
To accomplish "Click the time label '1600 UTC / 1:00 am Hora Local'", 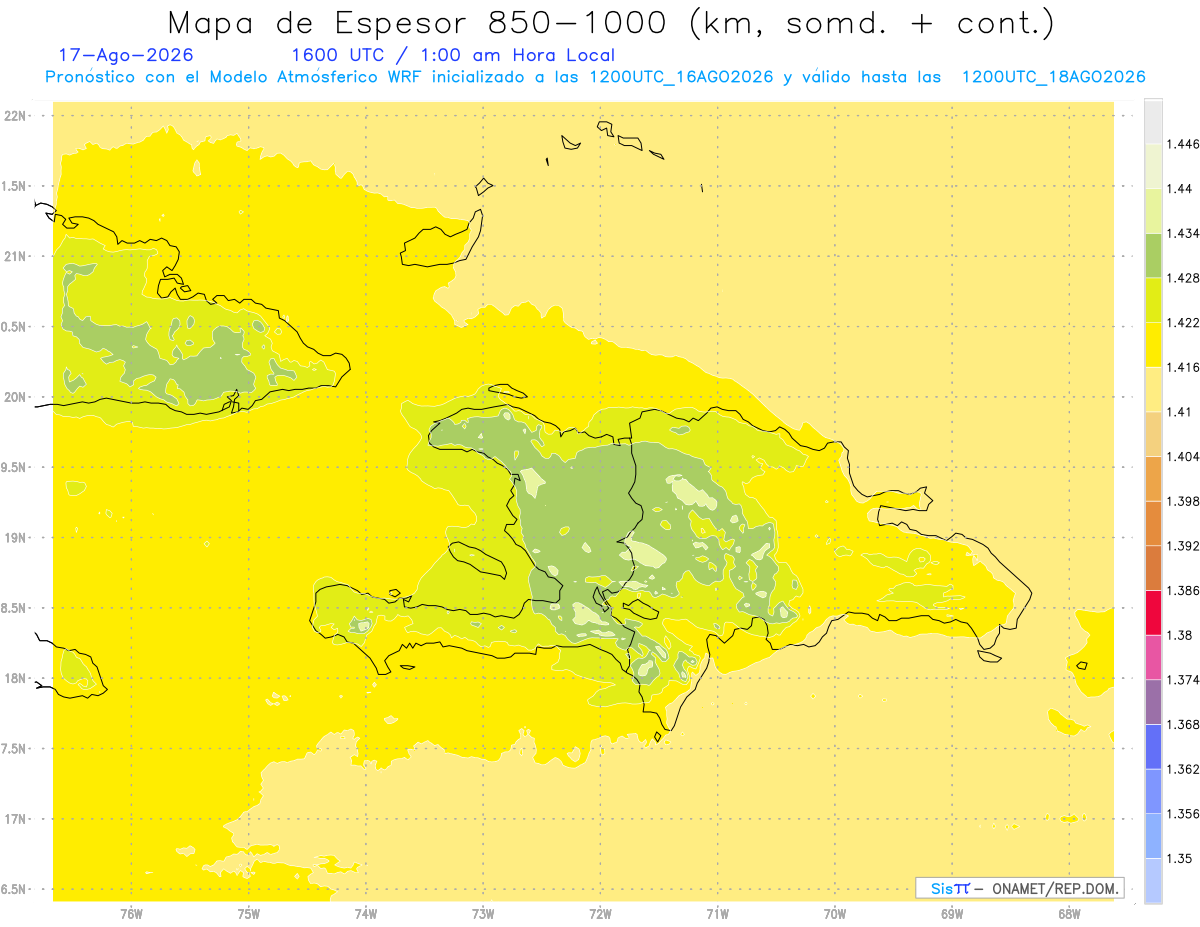I will tap(452, 56).
